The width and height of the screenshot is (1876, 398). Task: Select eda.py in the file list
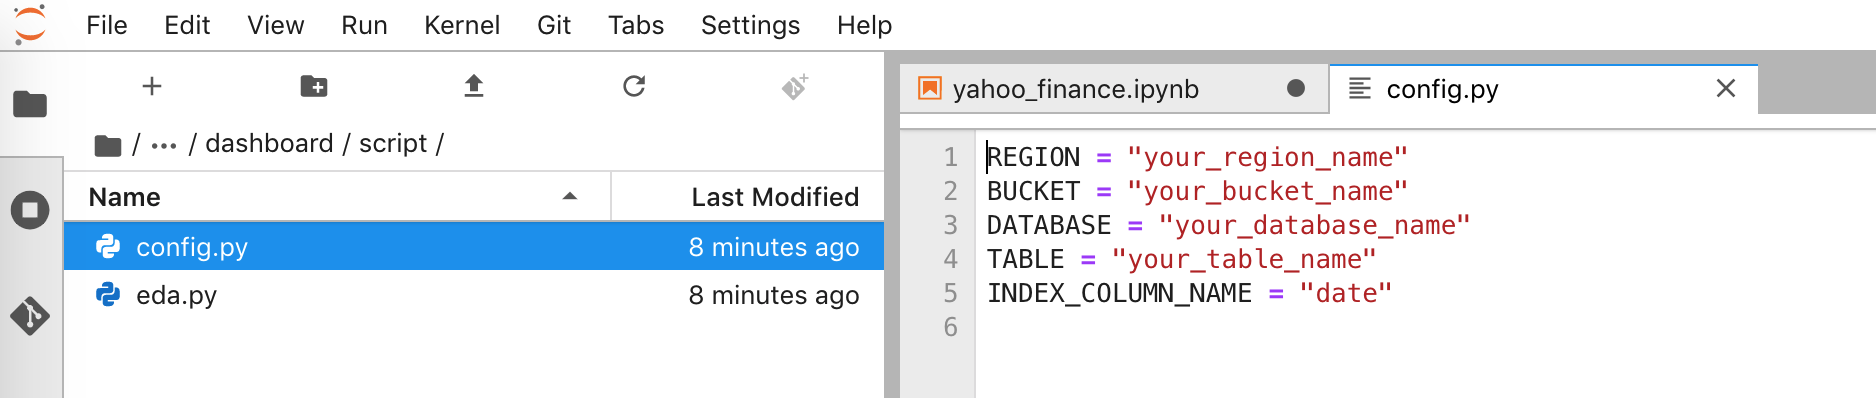tap(474, 295)
